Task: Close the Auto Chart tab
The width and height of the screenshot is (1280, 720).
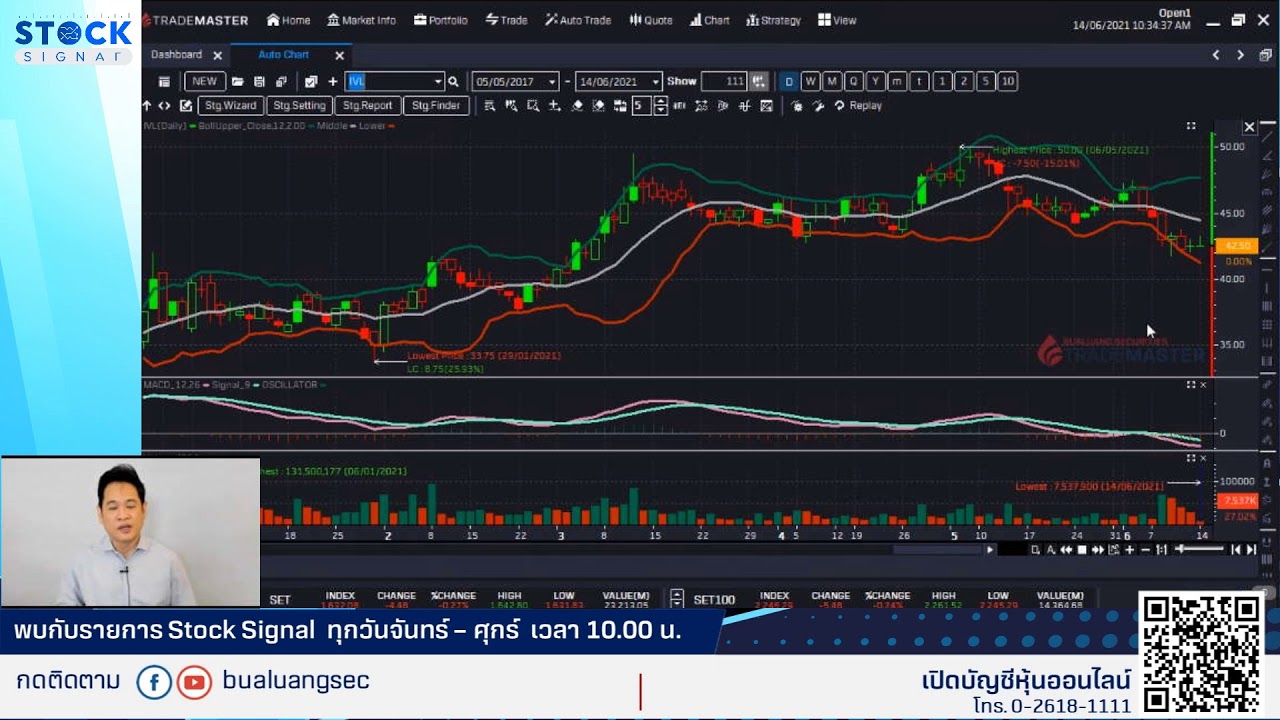Action: [x=339, y=56]
